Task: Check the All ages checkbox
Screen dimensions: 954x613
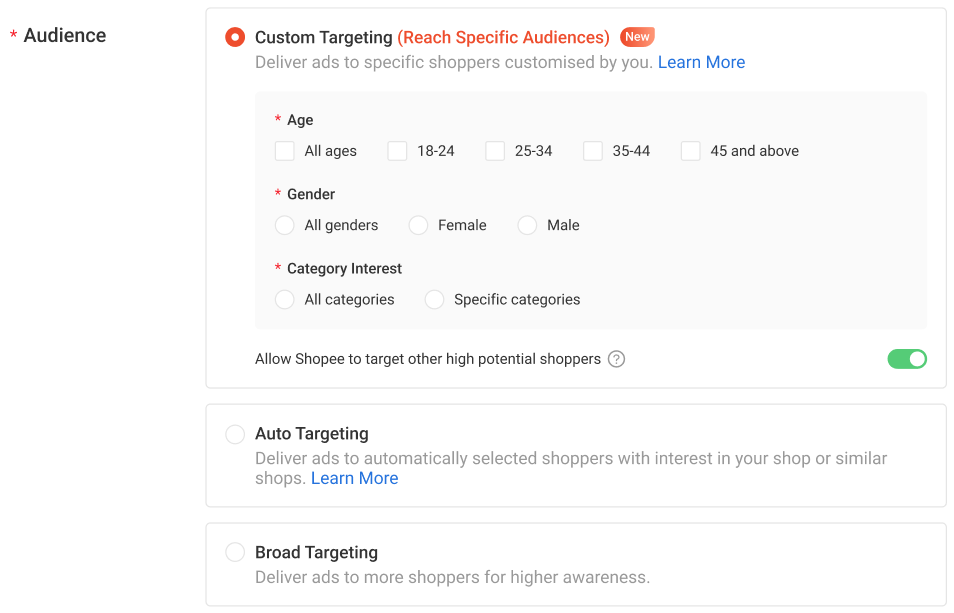Action: [285, 151]
